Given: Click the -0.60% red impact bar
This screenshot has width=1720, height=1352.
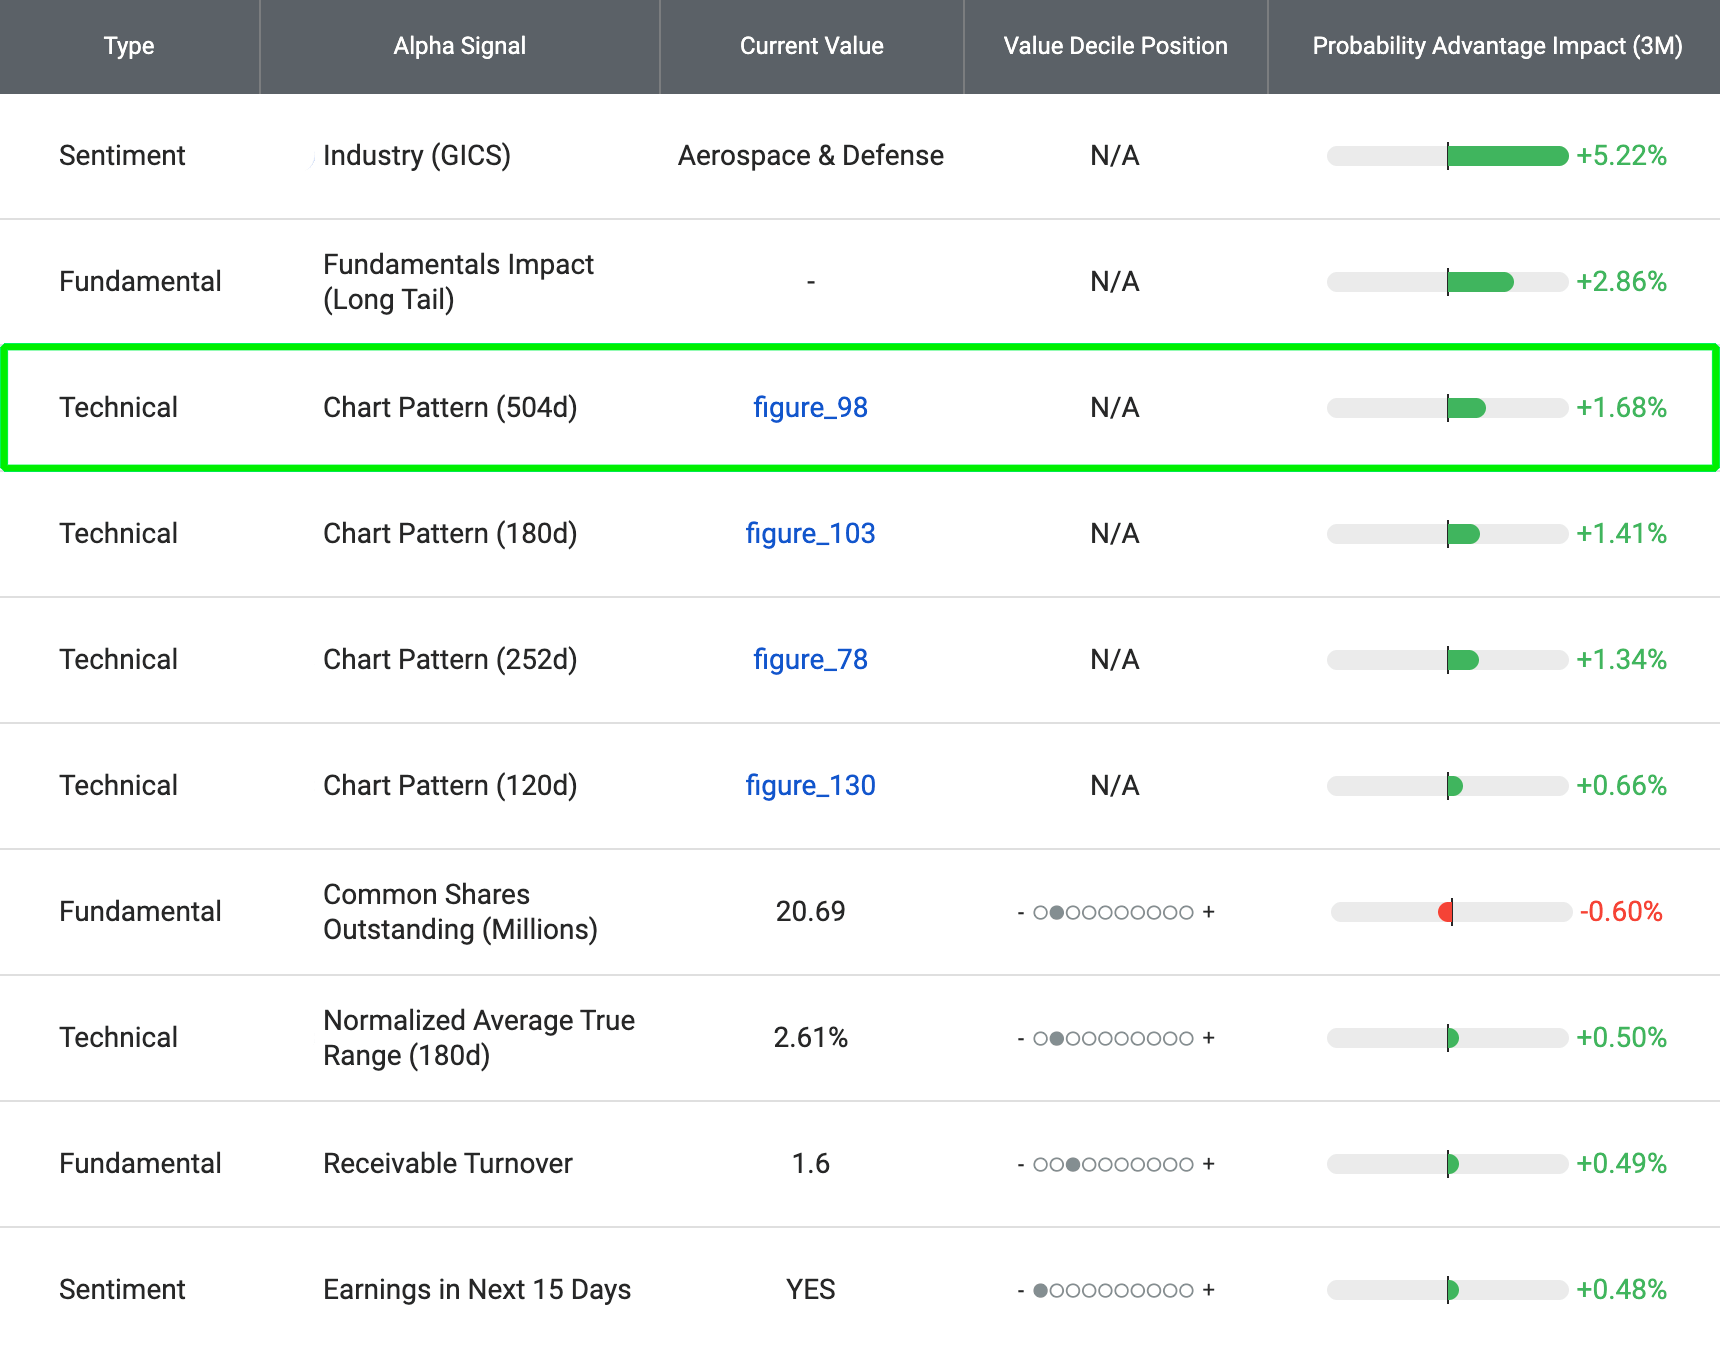Looking at the screenshot, I should [x=1444, y=912].
